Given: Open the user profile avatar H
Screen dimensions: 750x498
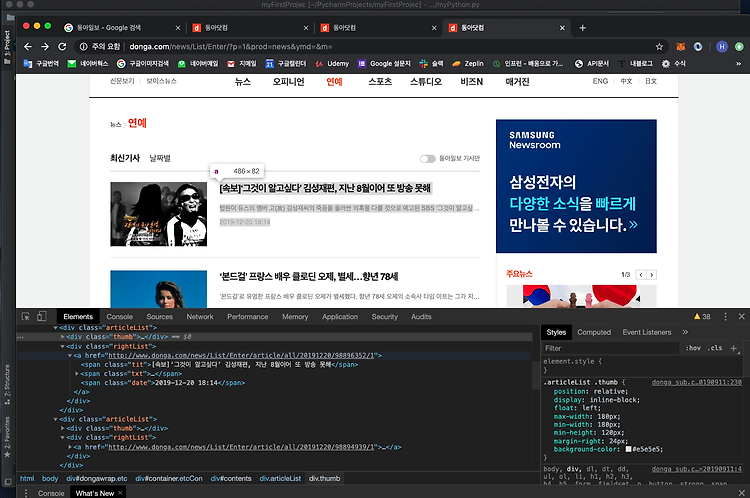Looking at the screenshot, I should coord(722,46).
